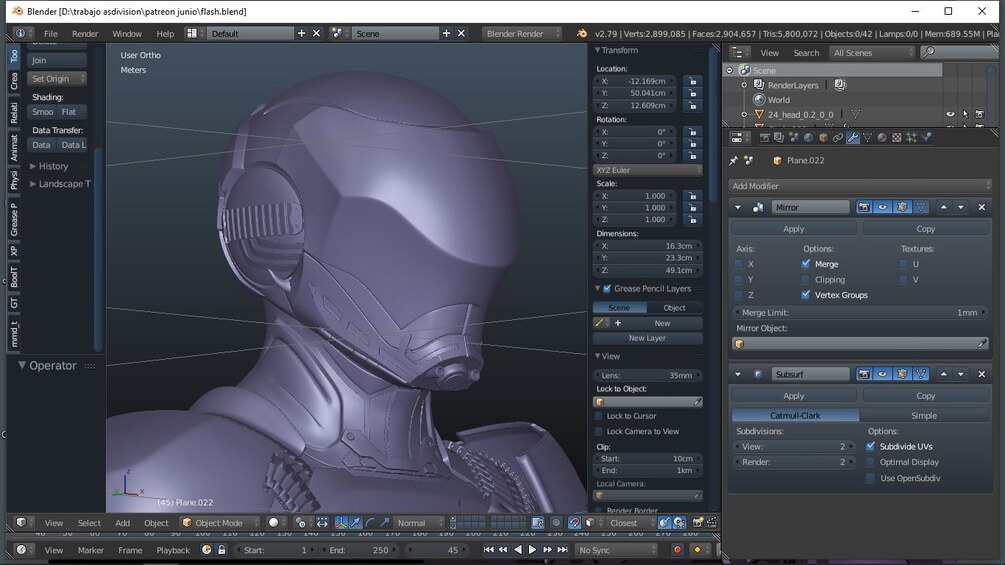Collapse the Grease Pencil Layers panel

(598, 289)
